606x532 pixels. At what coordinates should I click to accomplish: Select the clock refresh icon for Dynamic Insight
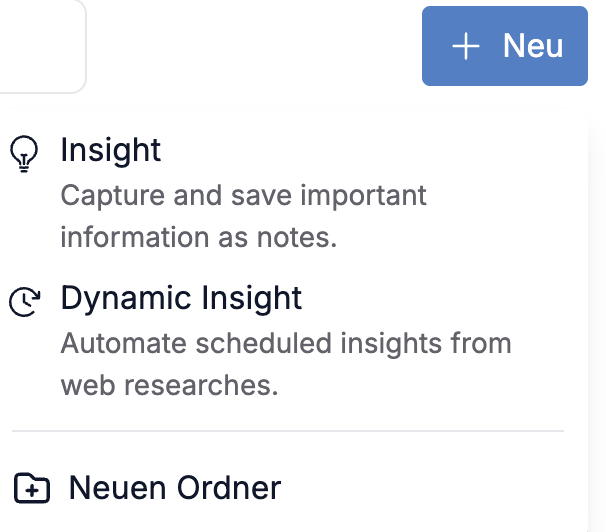click(25, 302)
